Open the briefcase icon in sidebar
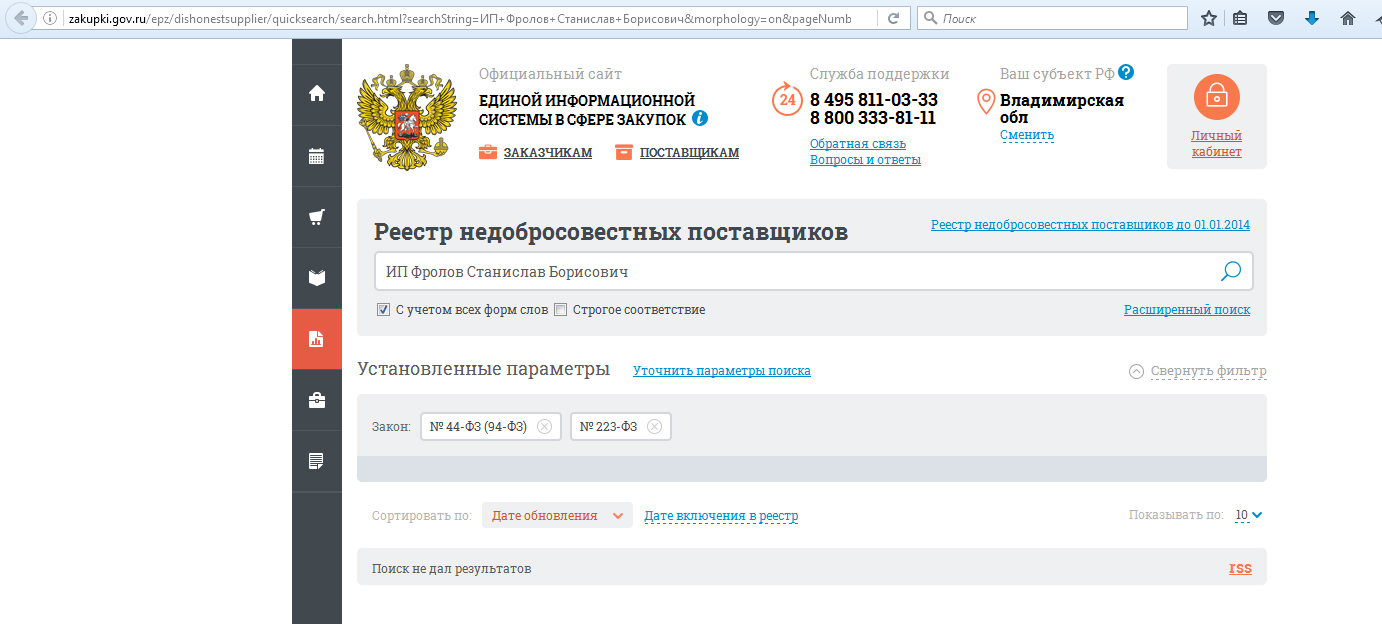This screenshot has height=624, width=1382. coord(317,400)
